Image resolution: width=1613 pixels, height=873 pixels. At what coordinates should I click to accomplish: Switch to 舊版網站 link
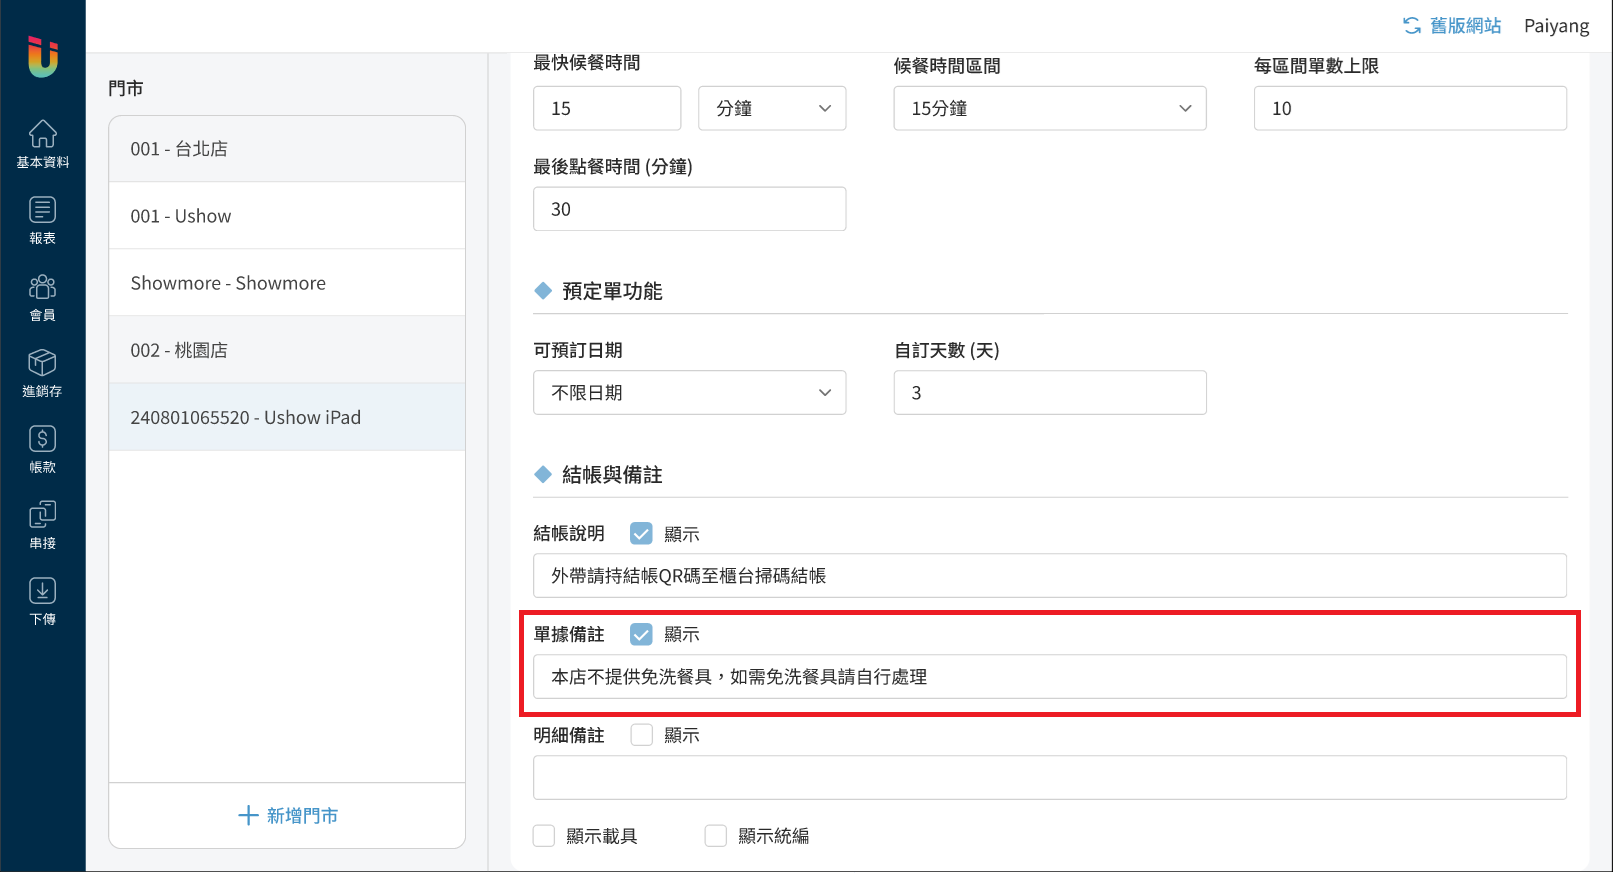pos(1453,26)
